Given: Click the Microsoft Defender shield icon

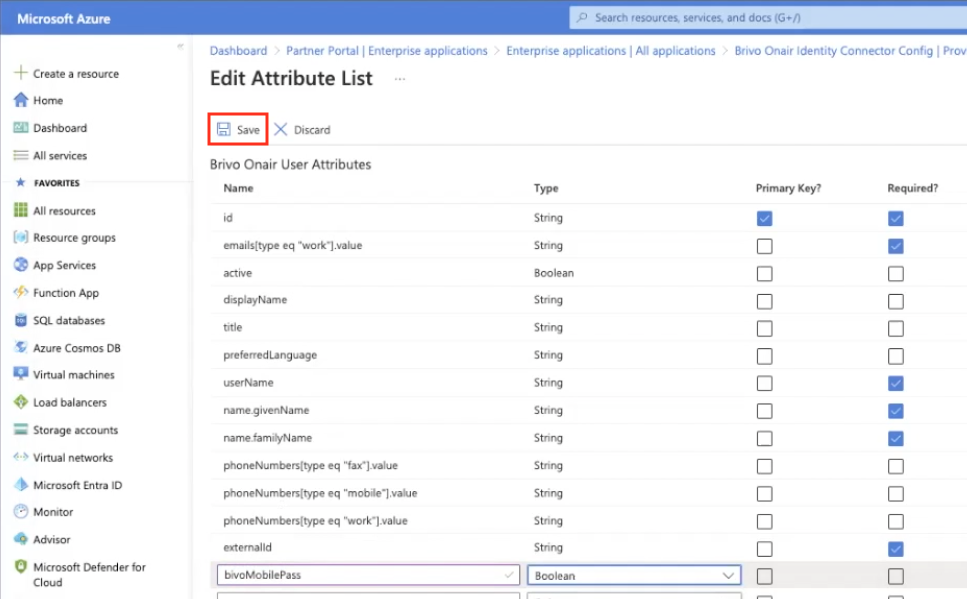Looking at the screenshot, I should point(21,566).
